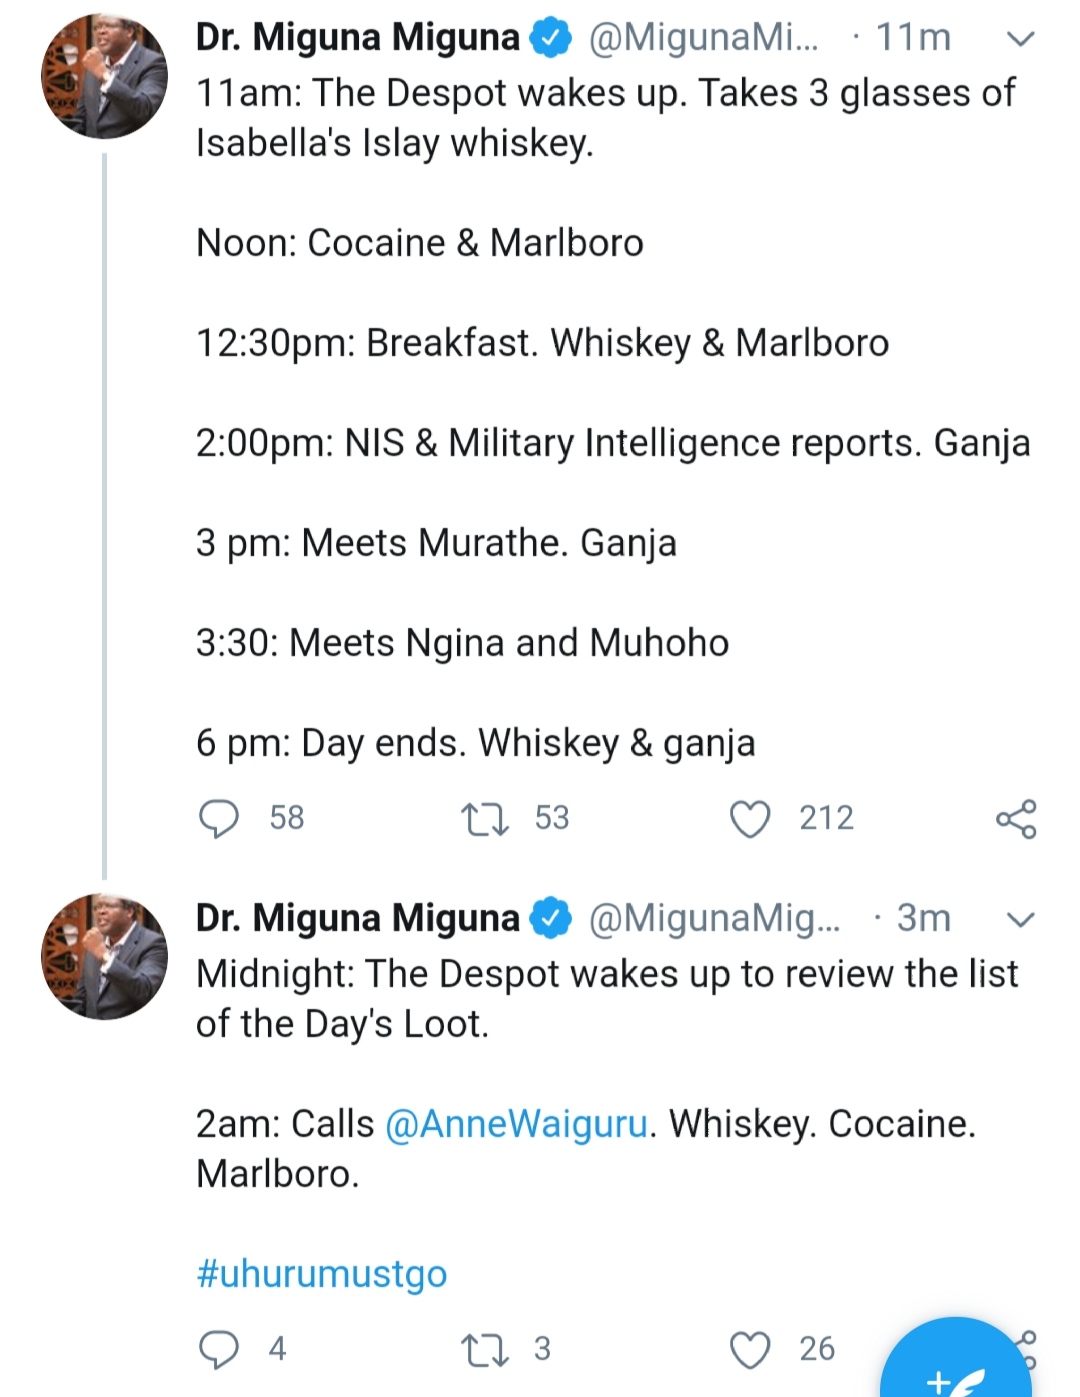The height and width of the screenshot is (1397, 1080).
Task: Tap the verified badge on first tweet
Action: (x=550, y=38)
